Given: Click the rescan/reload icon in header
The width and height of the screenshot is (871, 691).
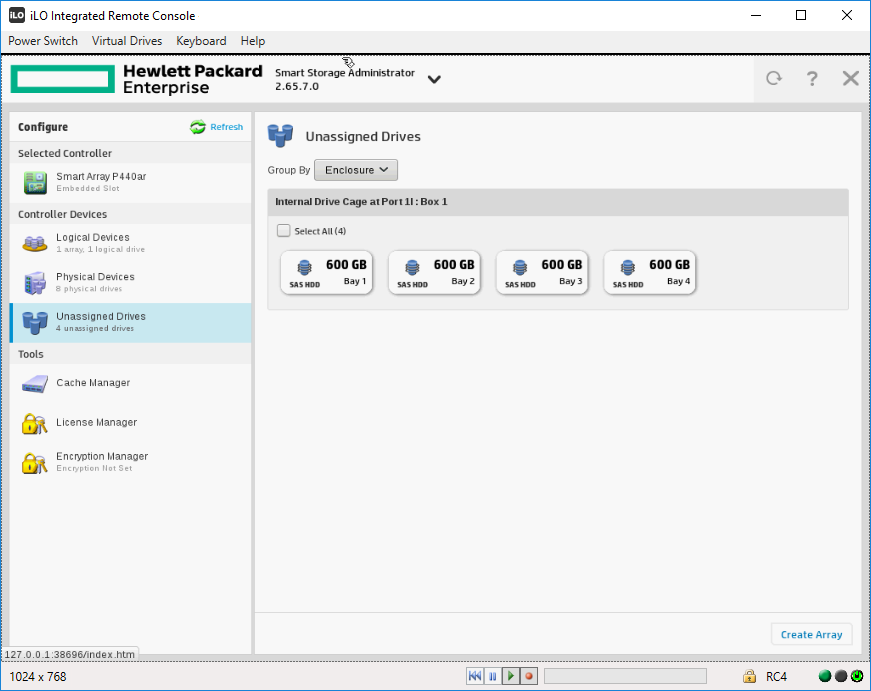Looking at the screenshot, I should [x=774, y=78].
